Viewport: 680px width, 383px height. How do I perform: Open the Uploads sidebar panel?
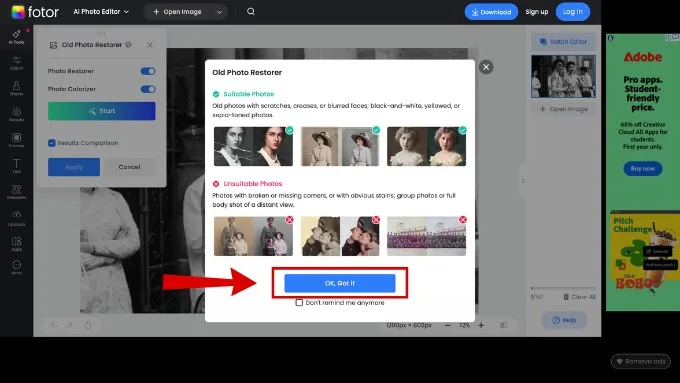coord(16,218)
